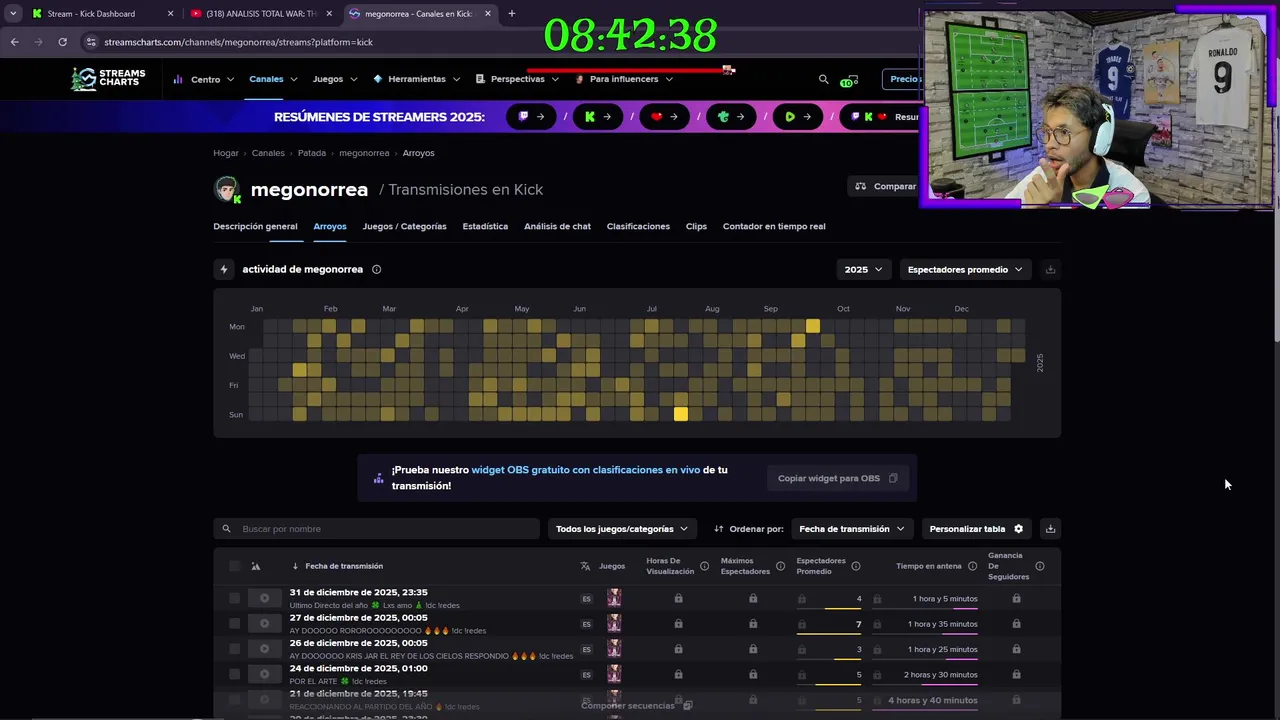
Task: Toggle the select-all checkbox in table header
Action: click(234, 566)
